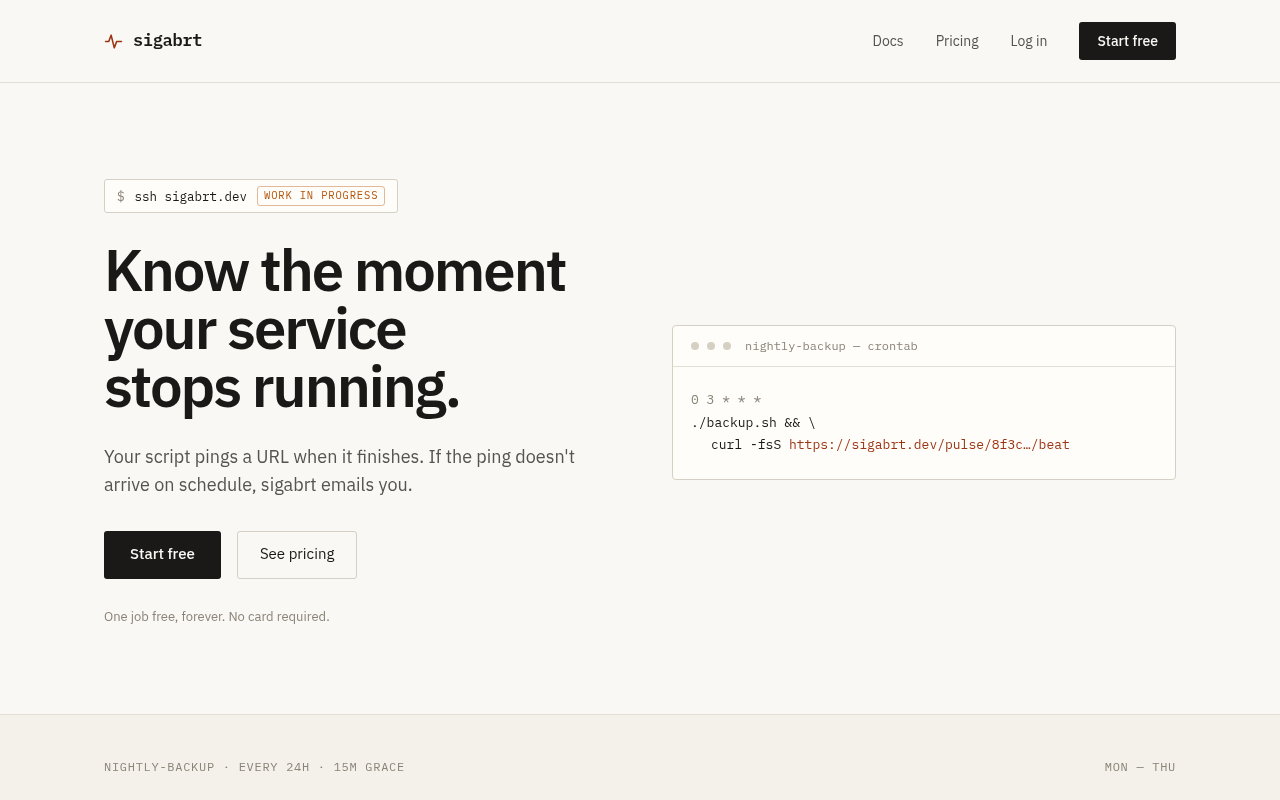Click the './backup.sh && \' line
Image resolution: width=1280 pixels, height=800 pixels.
tap(753, 423)
